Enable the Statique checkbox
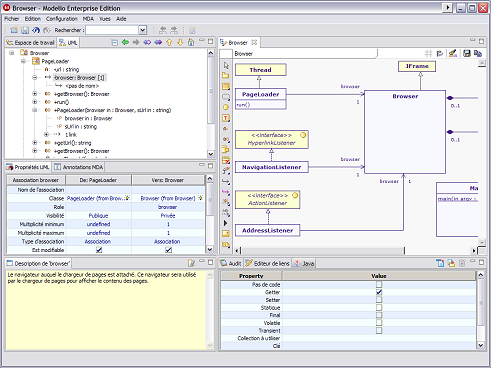Viewport: 491px width, 368px height. [379, 307]
